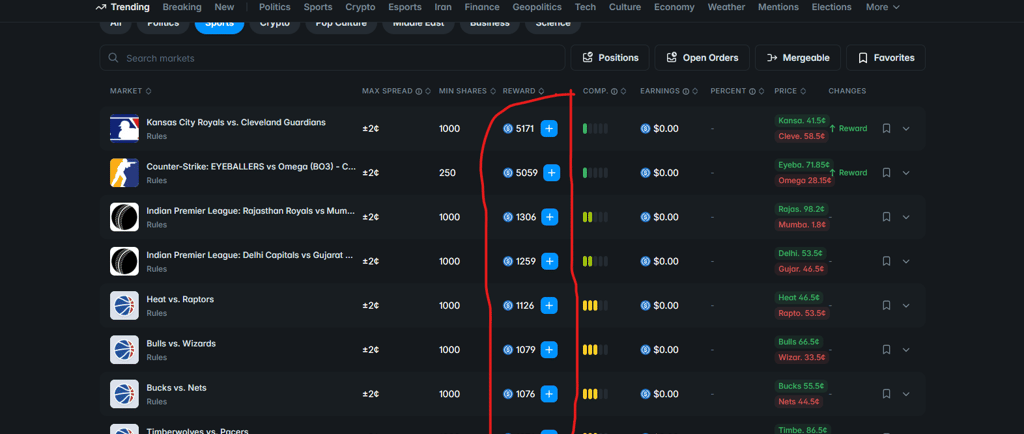The height and width of the screenshot is (434, 1024).
Task: Open the MLB logo for Kansas City Royals market
Action: (124, 129)
